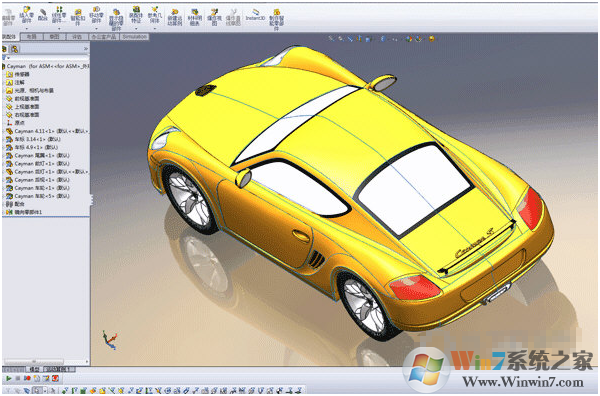Image resolution: width=600 pixels, height=396 pixels.
Task: Click the Edit Macro icon
Action: 46,379
